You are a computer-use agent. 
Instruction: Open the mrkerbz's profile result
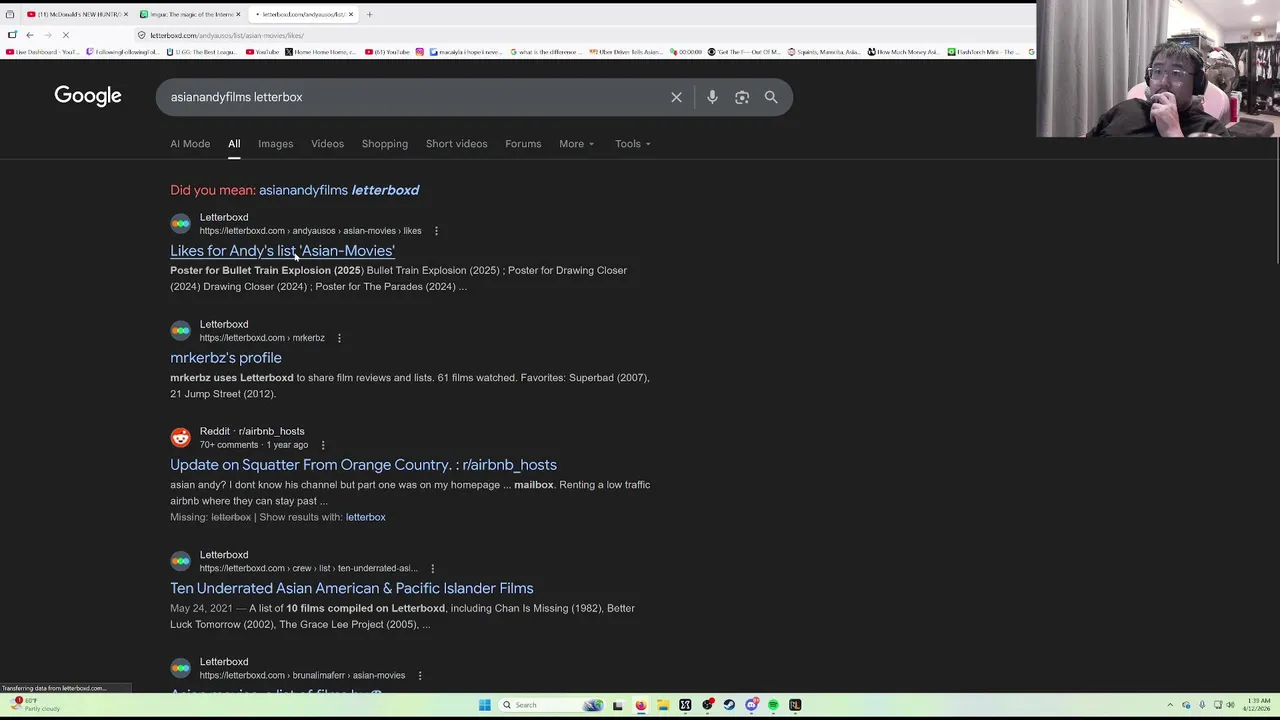[226, 358]
